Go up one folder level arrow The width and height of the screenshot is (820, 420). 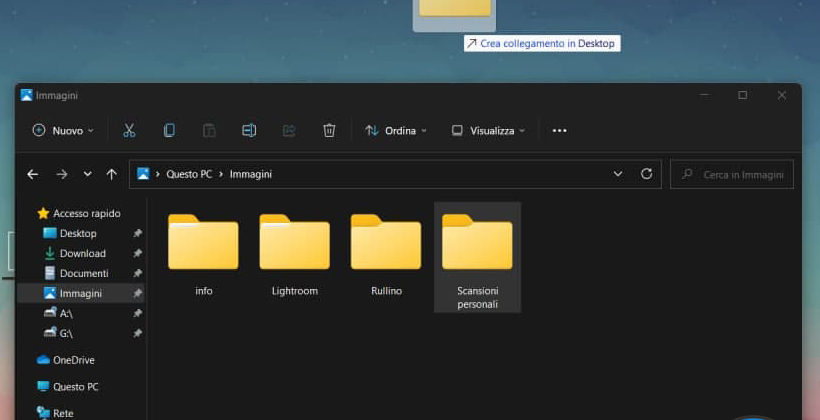[111, 174]
